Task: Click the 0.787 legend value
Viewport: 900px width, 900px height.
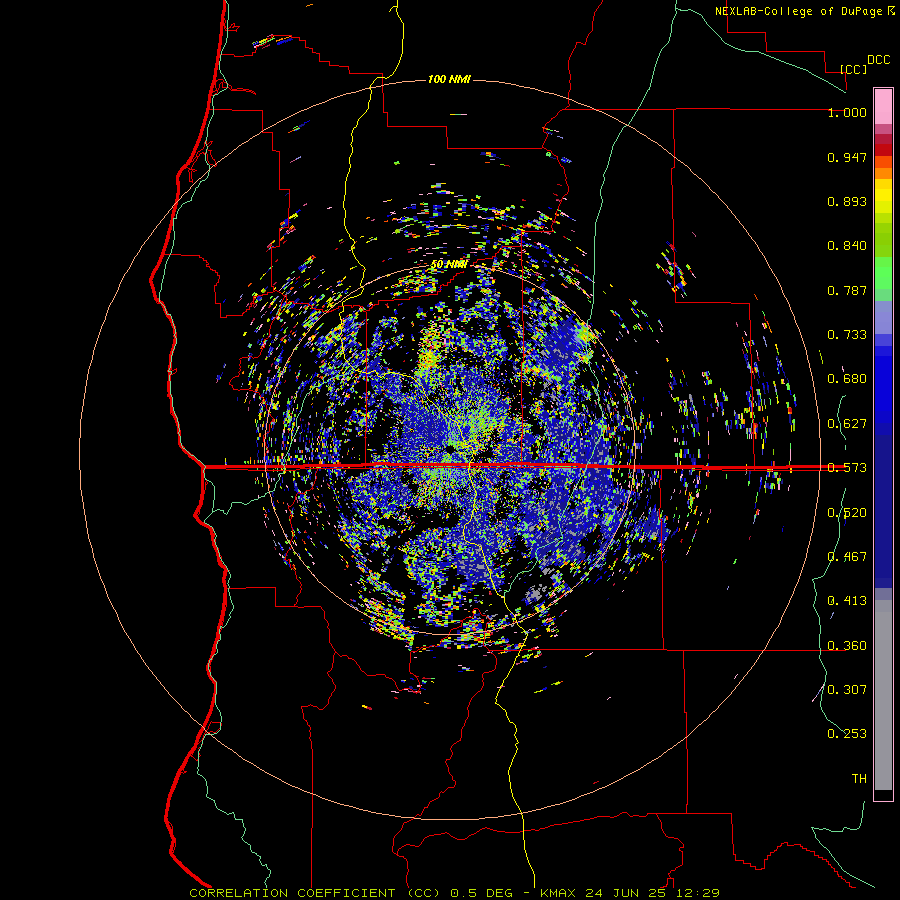Action: point(847,290)
